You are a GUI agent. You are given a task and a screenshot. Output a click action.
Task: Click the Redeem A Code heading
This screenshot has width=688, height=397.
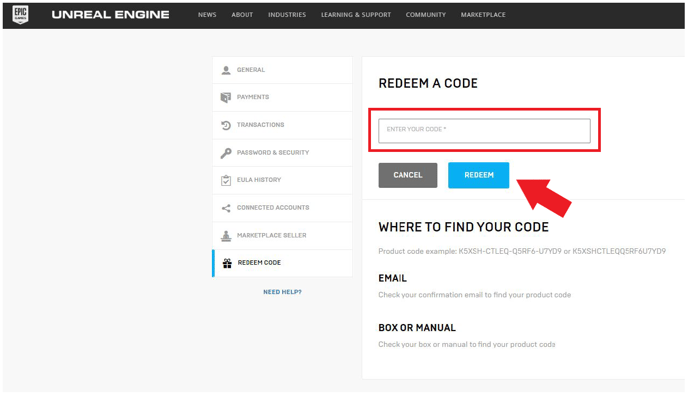pyautogui.click(x=428, y=84)
